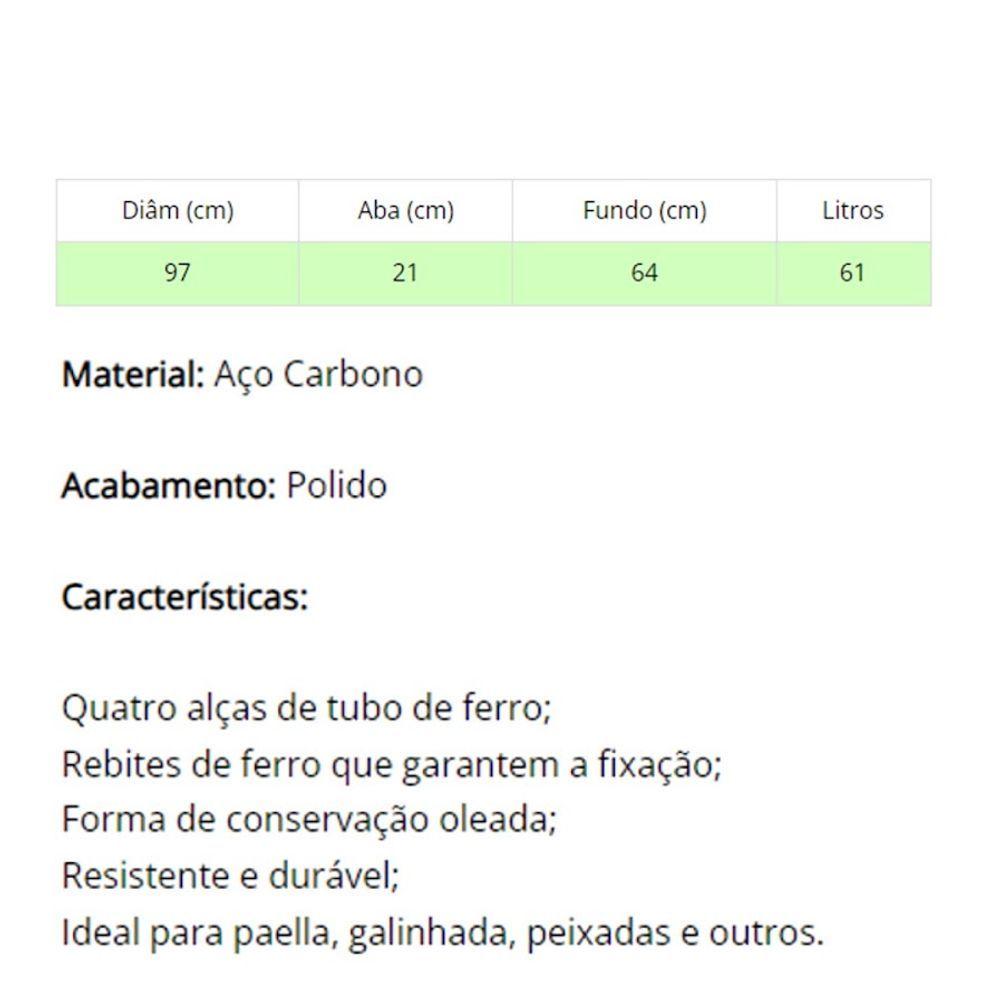Select the Litros value 61 cell

coord(853,273)
